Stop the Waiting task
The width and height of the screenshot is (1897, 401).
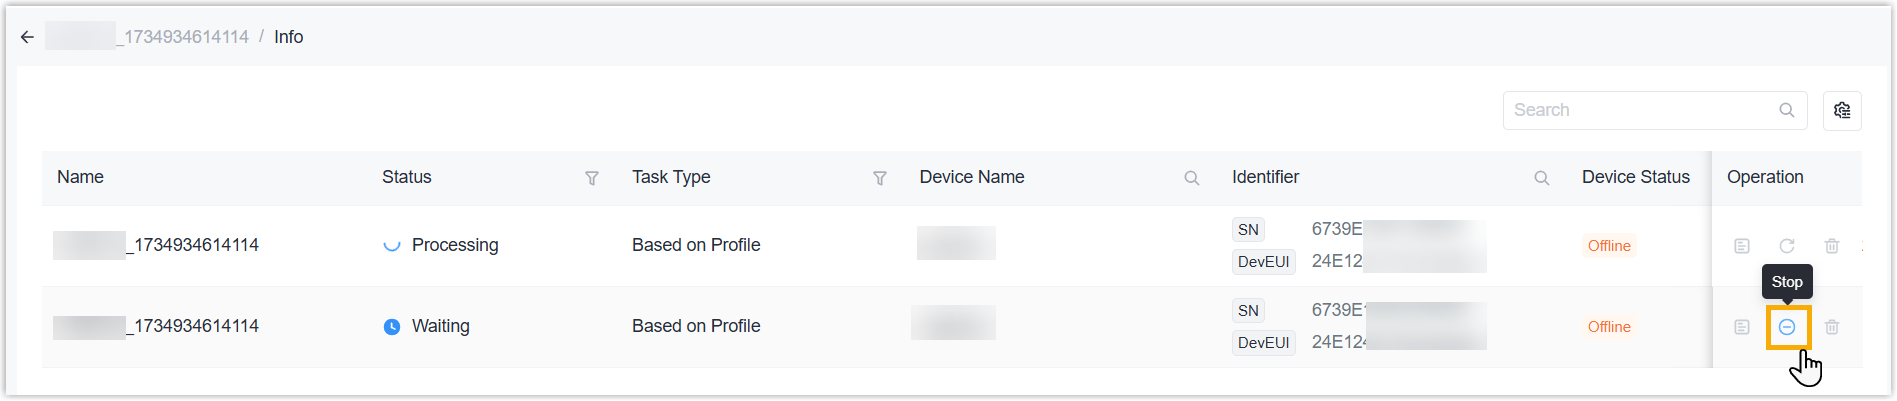pyautogui.click(x=1787, y=327)
